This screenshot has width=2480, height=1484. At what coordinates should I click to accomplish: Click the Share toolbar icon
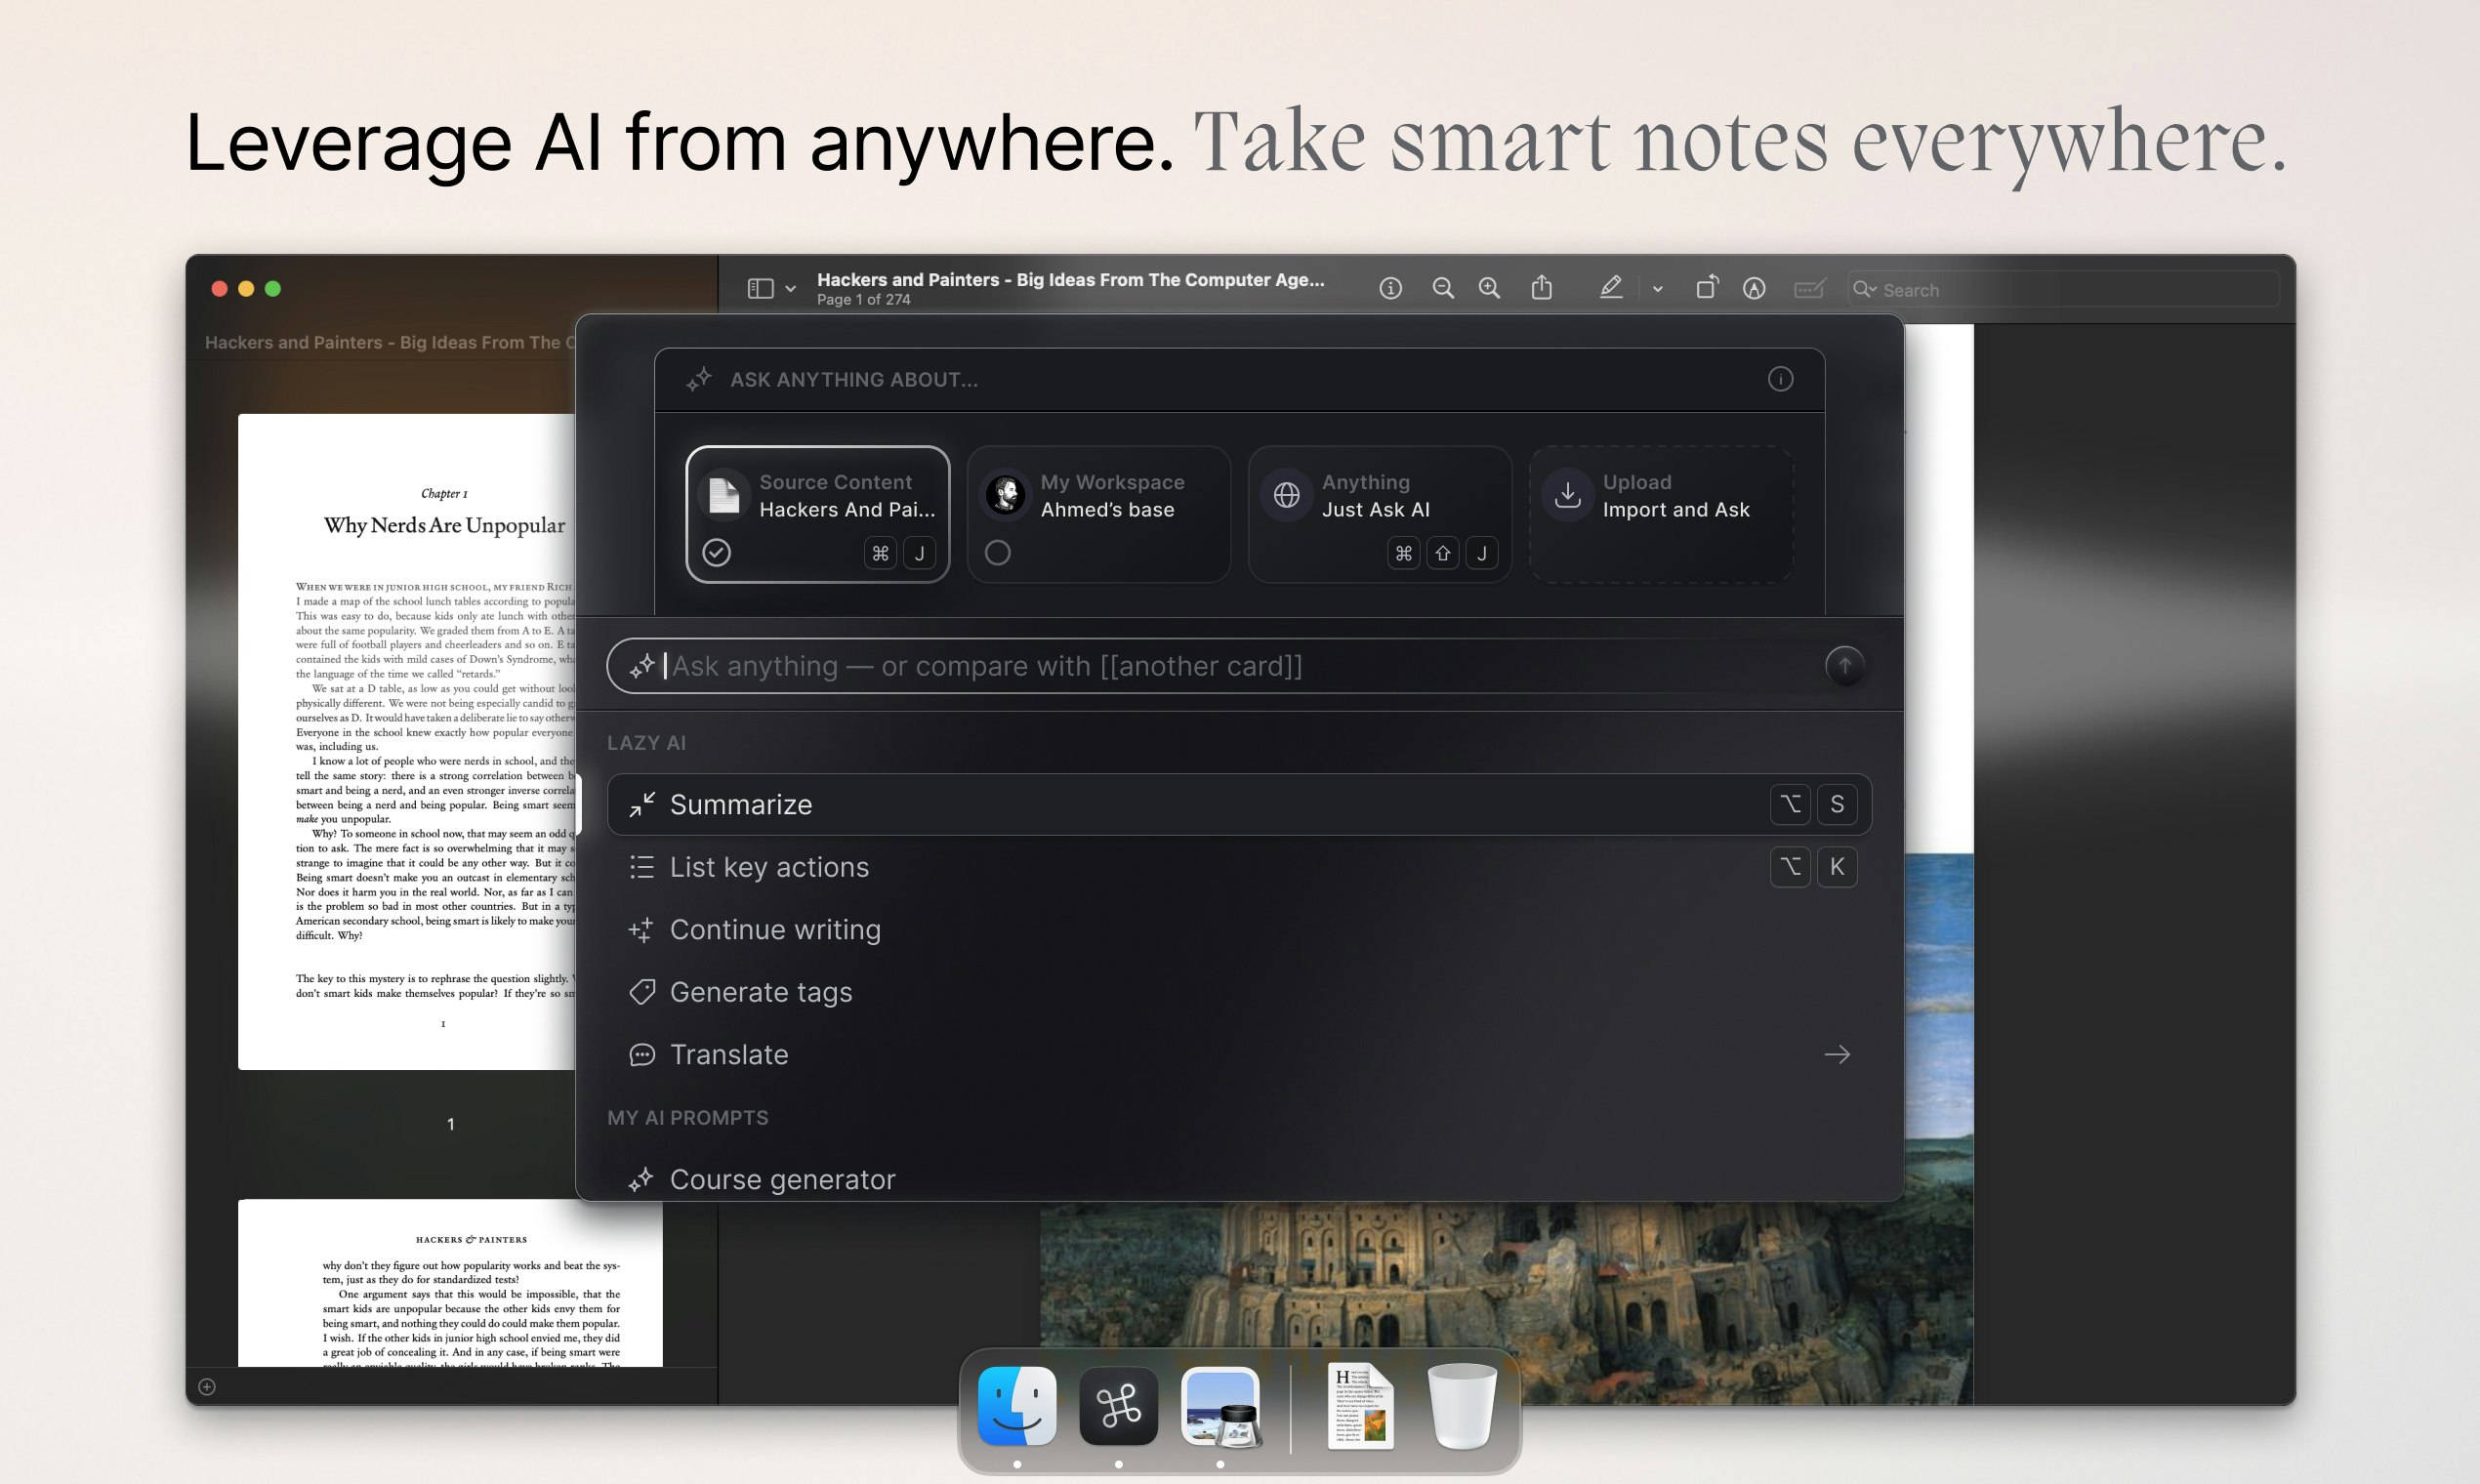(1541, 289)
